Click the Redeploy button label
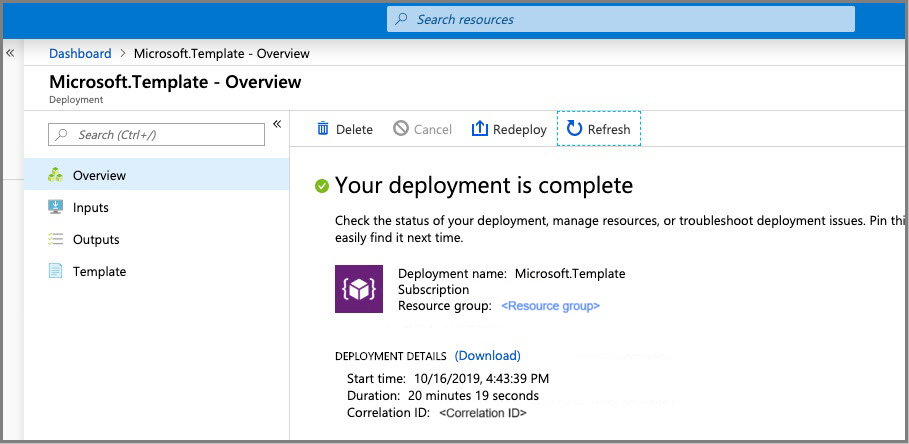The height and width of the screenshot is (444, 909). tap(520, 129)
